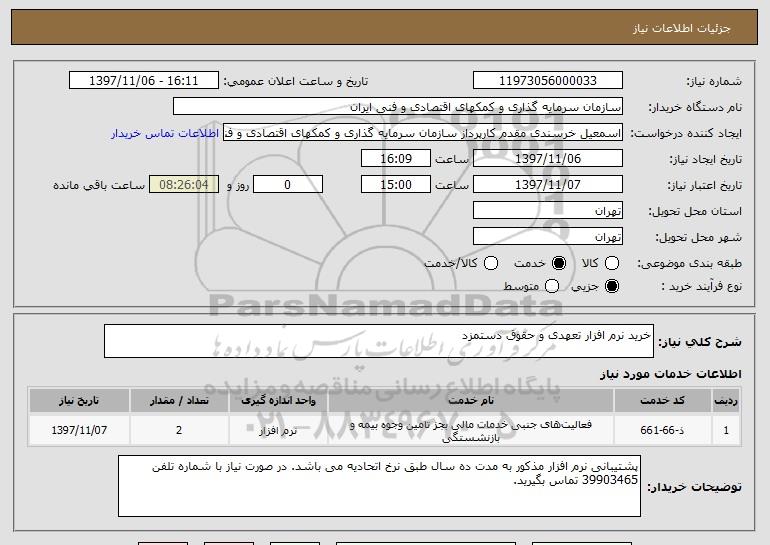
Task: Click the استان محل تحویل field
Action: click(548, 211)
